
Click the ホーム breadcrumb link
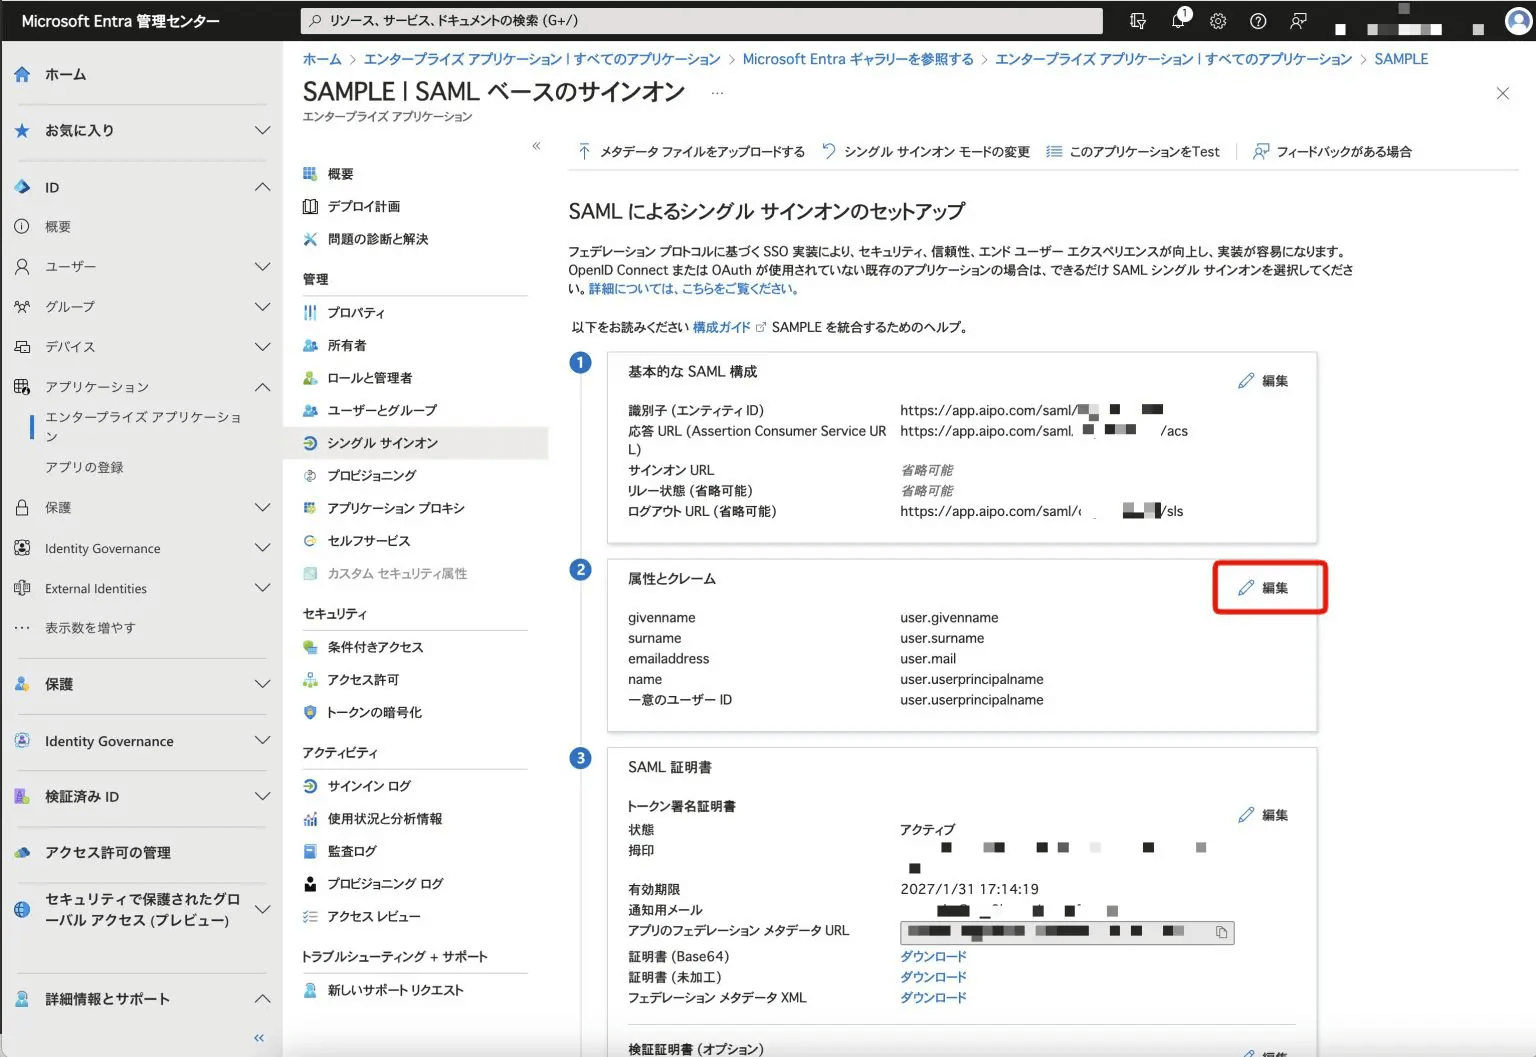(x=322, y=59)
